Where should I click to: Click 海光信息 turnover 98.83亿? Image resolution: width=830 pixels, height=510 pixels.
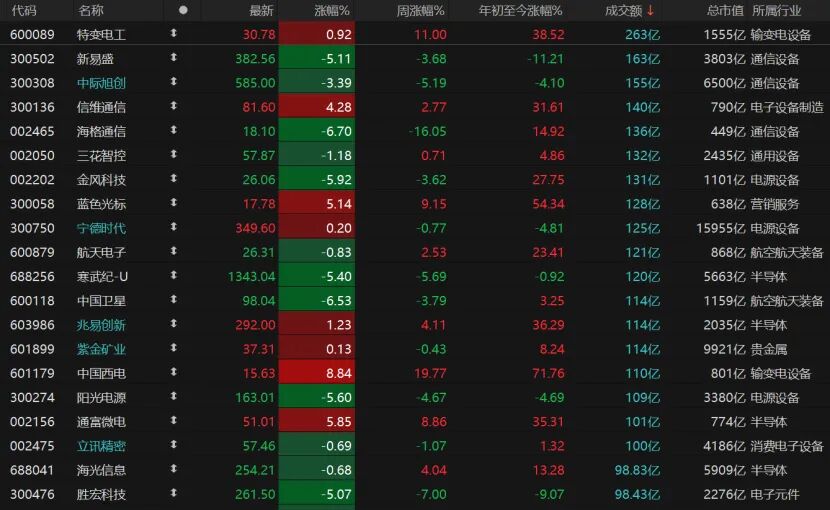[x=637, y=470]
